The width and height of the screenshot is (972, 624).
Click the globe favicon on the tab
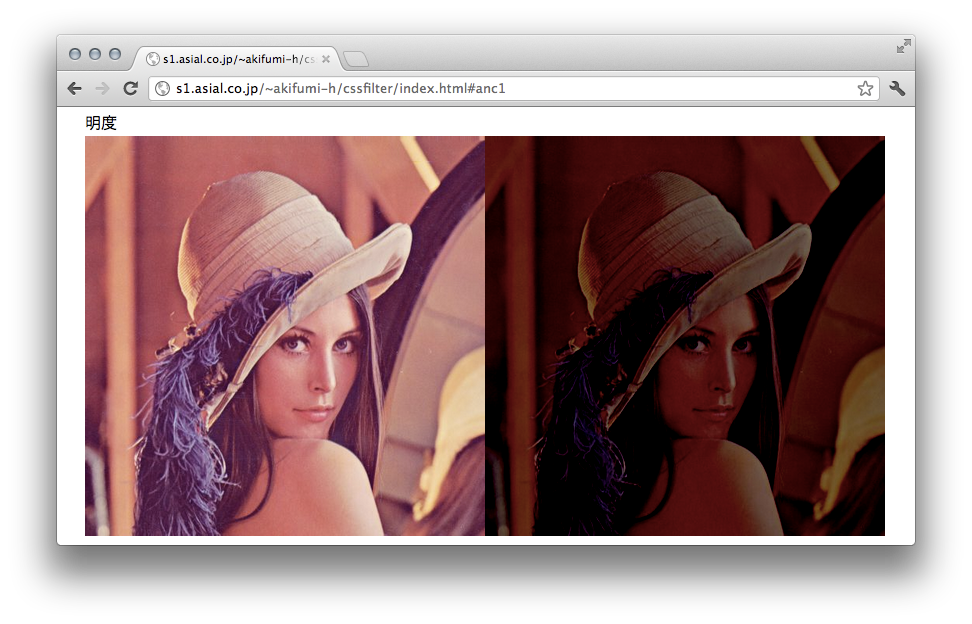pos(153,59)
